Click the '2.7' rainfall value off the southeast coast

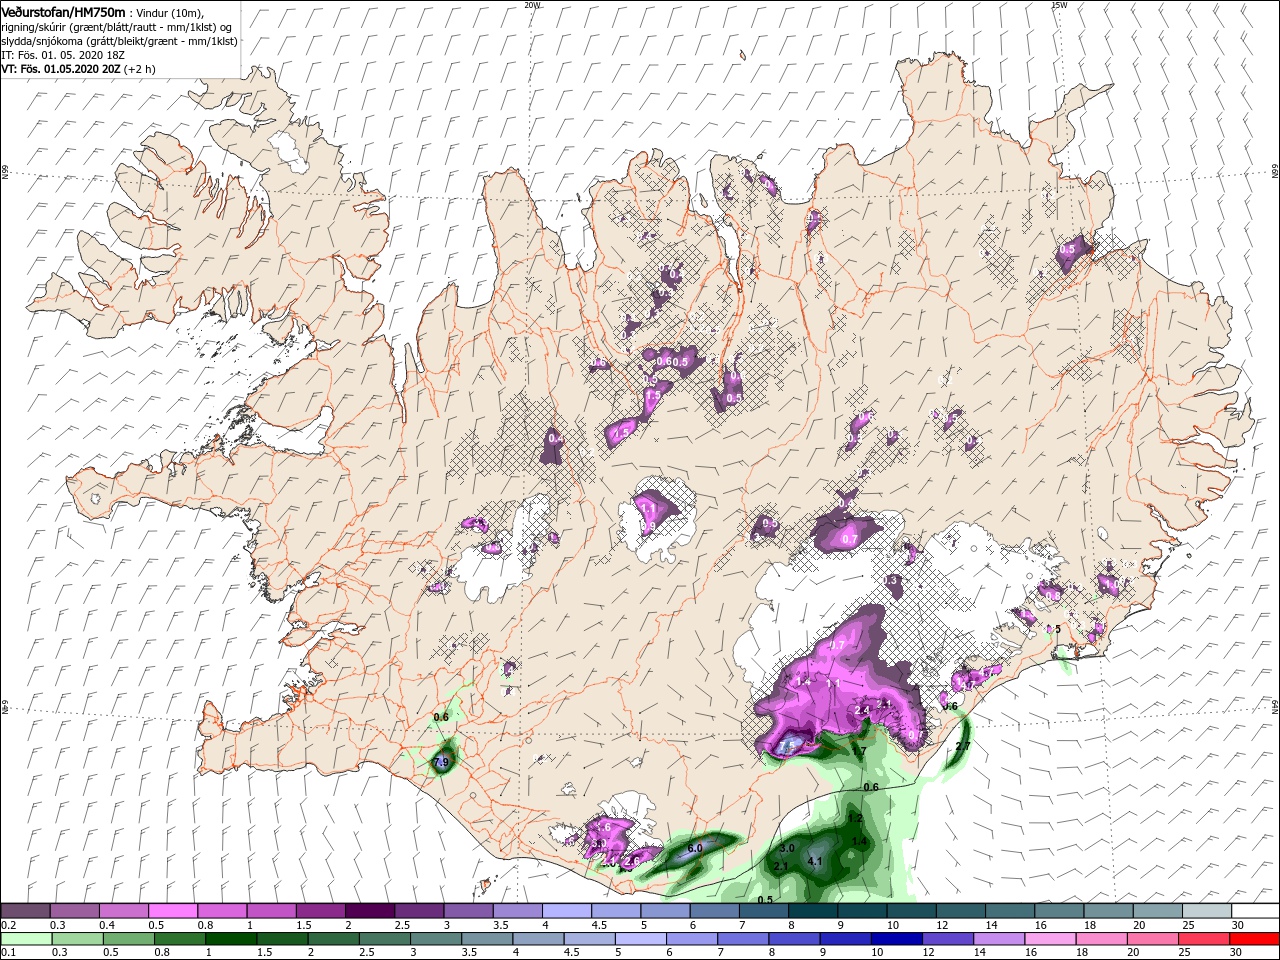963,746
